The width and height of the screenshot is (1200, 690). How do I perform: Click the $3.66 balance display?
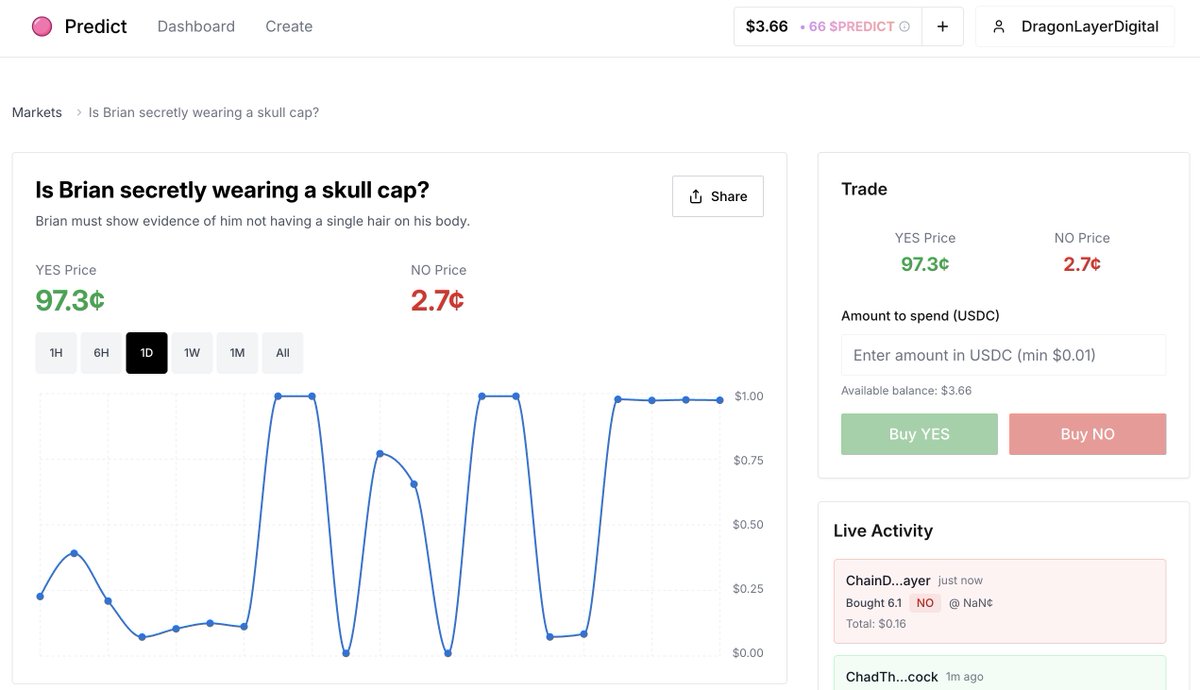pos(766,27)
